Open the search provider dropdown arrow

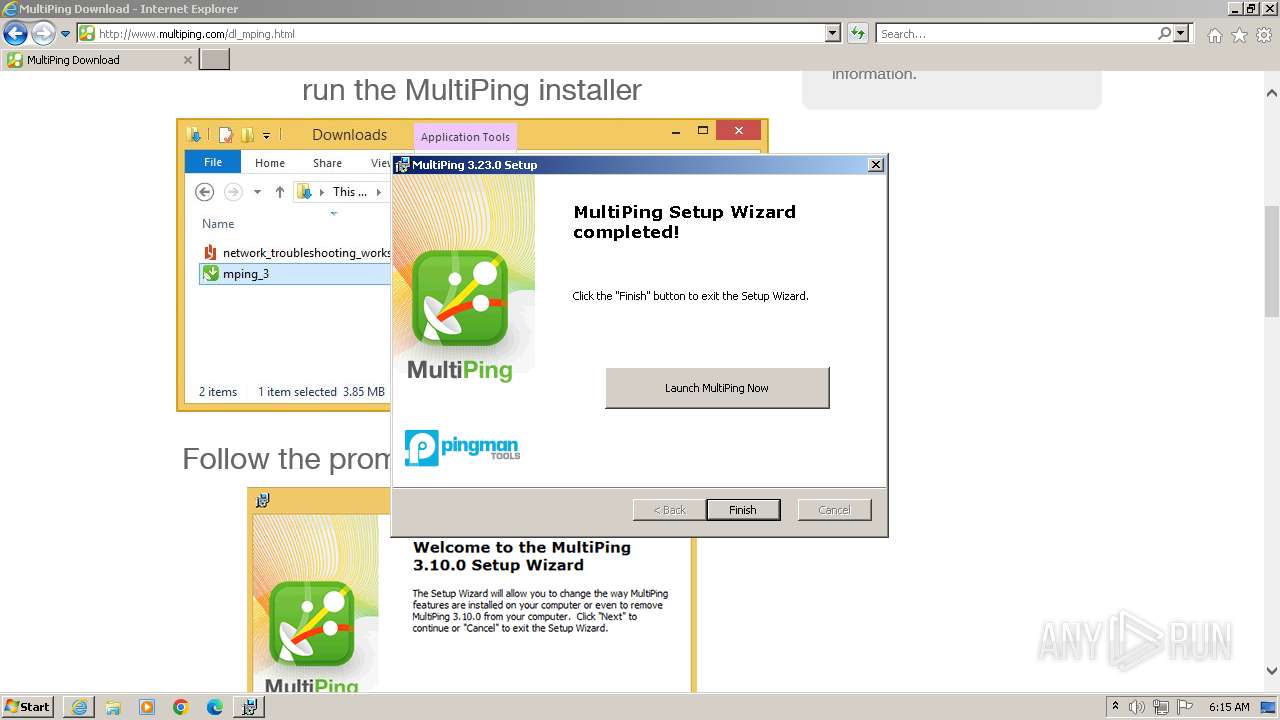1181,34
